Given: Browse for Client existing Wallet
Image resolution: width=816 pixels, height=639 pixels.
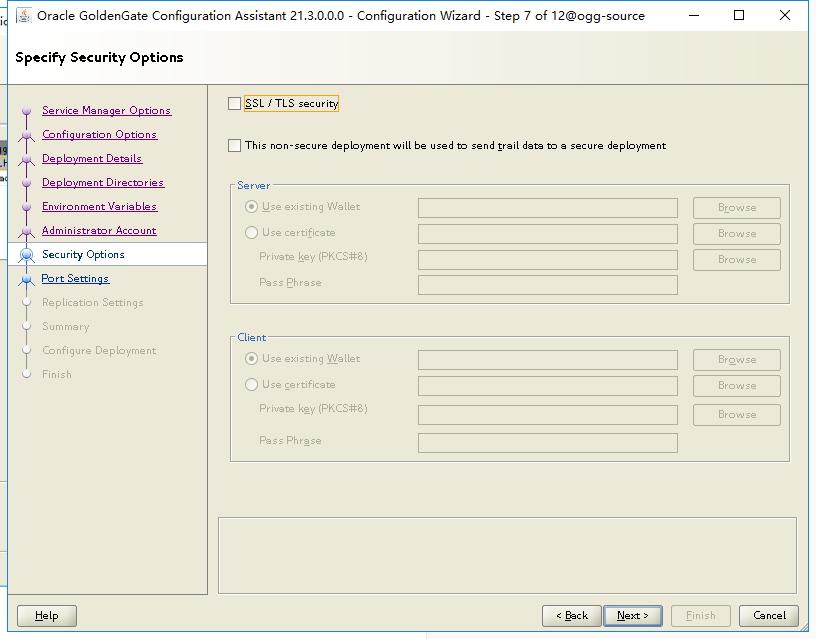Looking at the screenshot, I should 736,360.
